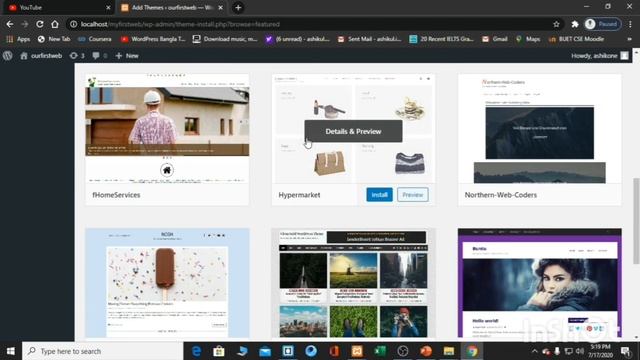Image resolution: width=640 pixels, height=360 pixels.
Task: Open the volume control in system tray
Action: [580, 351]
